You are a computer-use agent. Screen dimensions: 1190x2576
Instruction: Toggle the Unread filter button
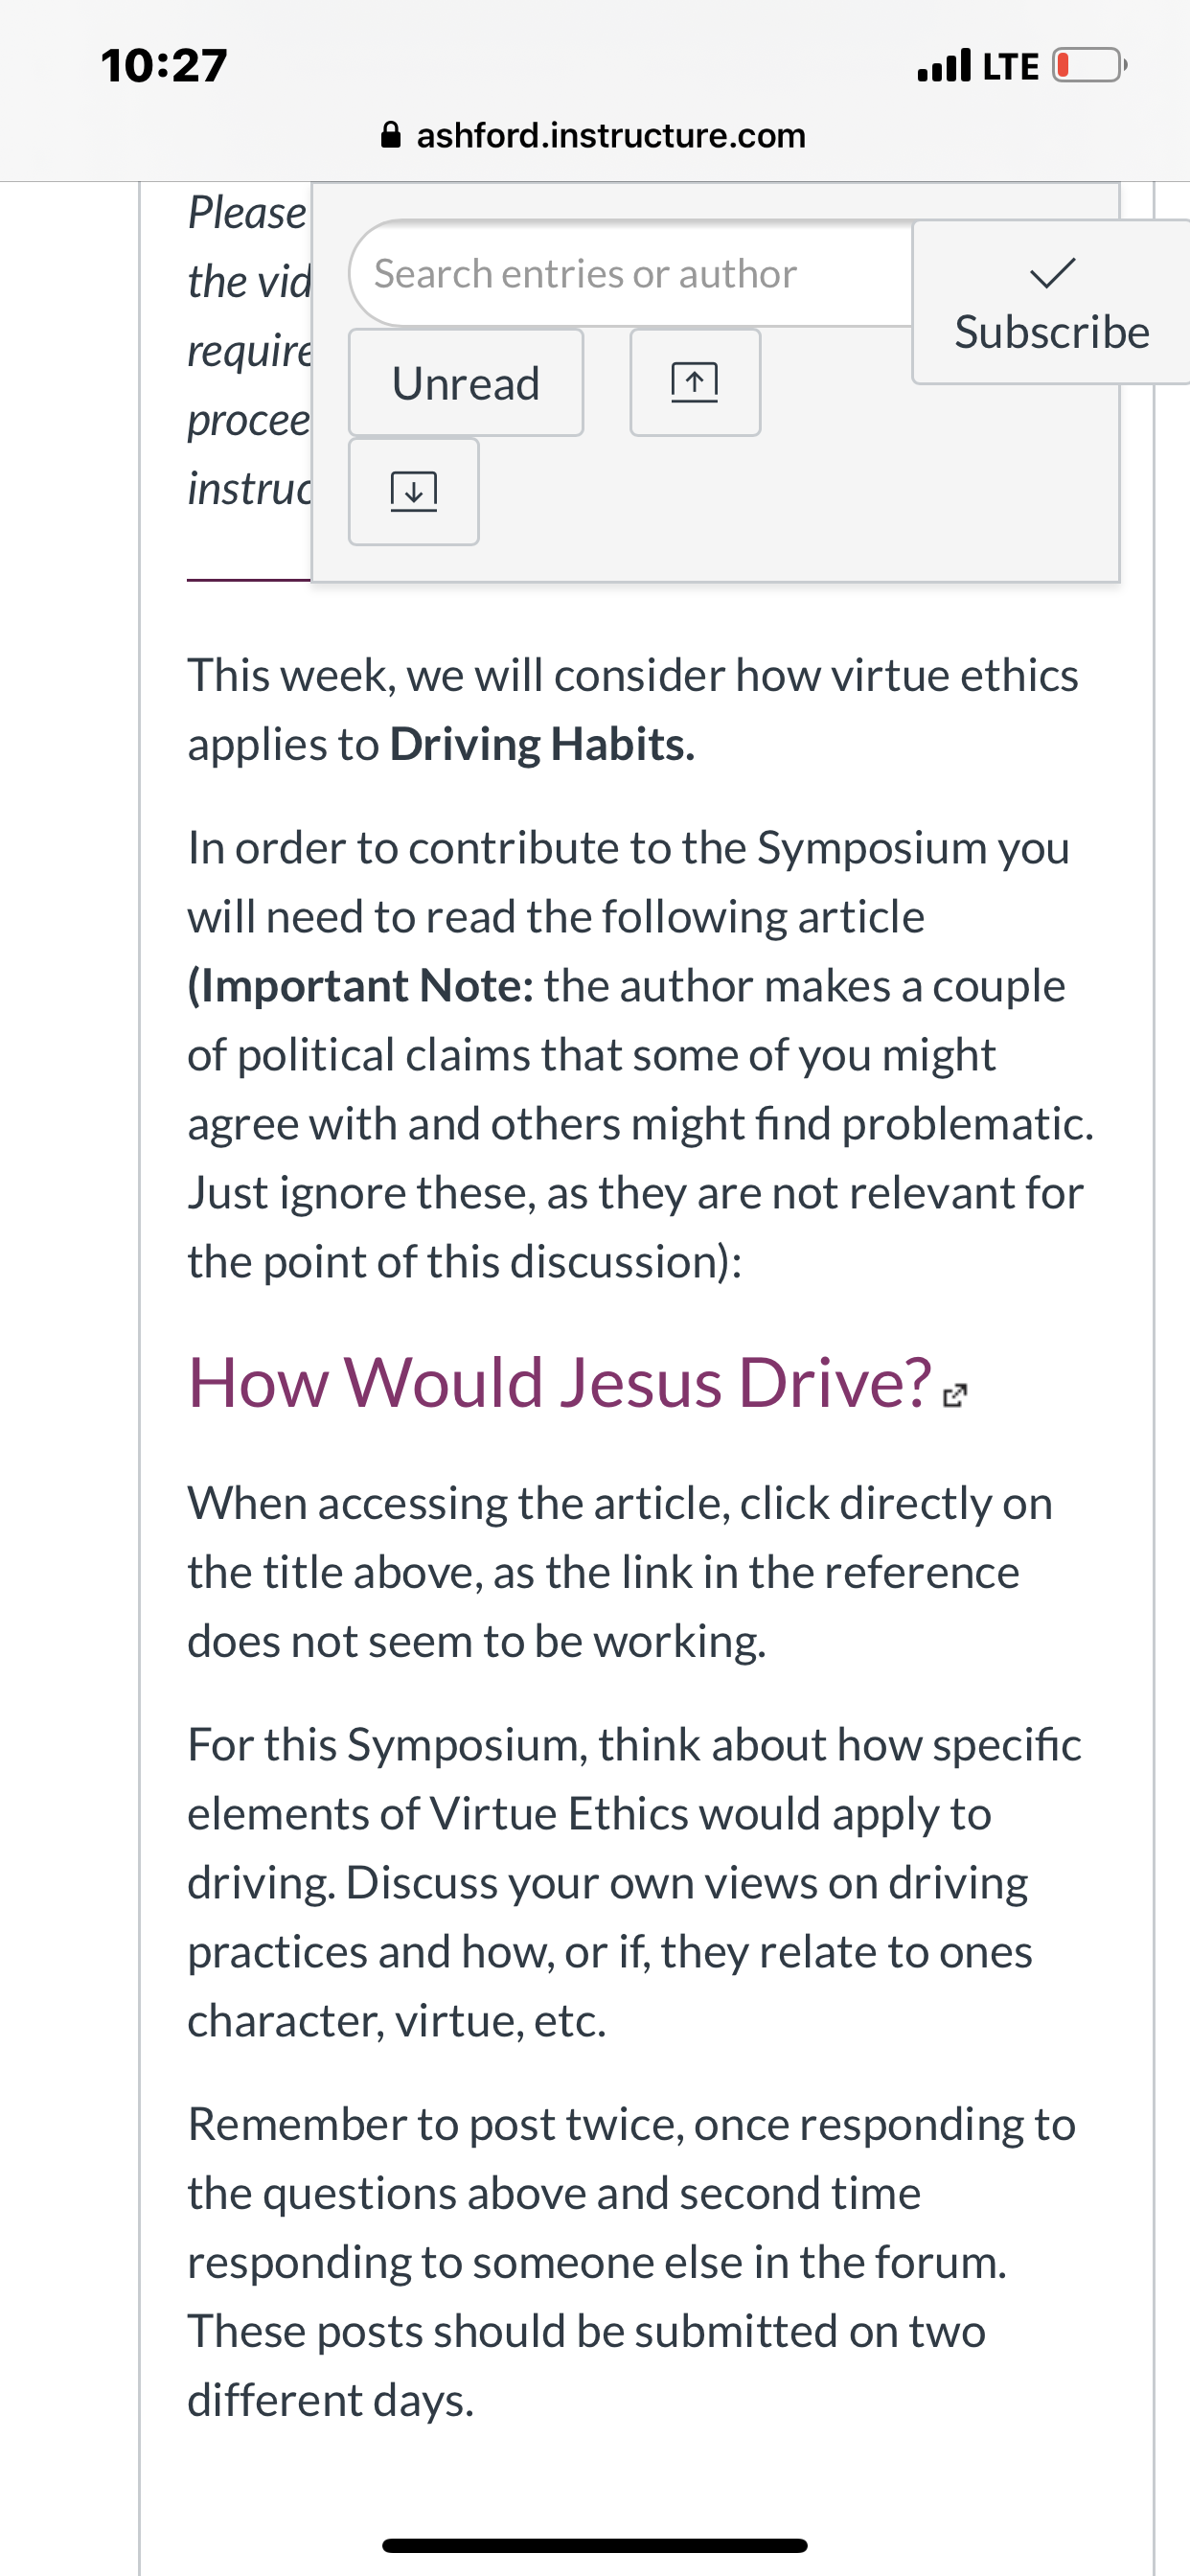pyautogui.click(x=466, y=383)
